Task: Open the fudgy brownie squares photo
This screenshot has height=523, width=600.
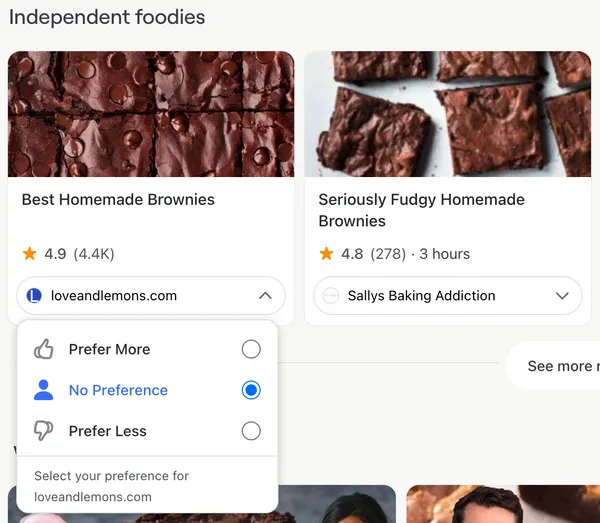Action: 448,114
